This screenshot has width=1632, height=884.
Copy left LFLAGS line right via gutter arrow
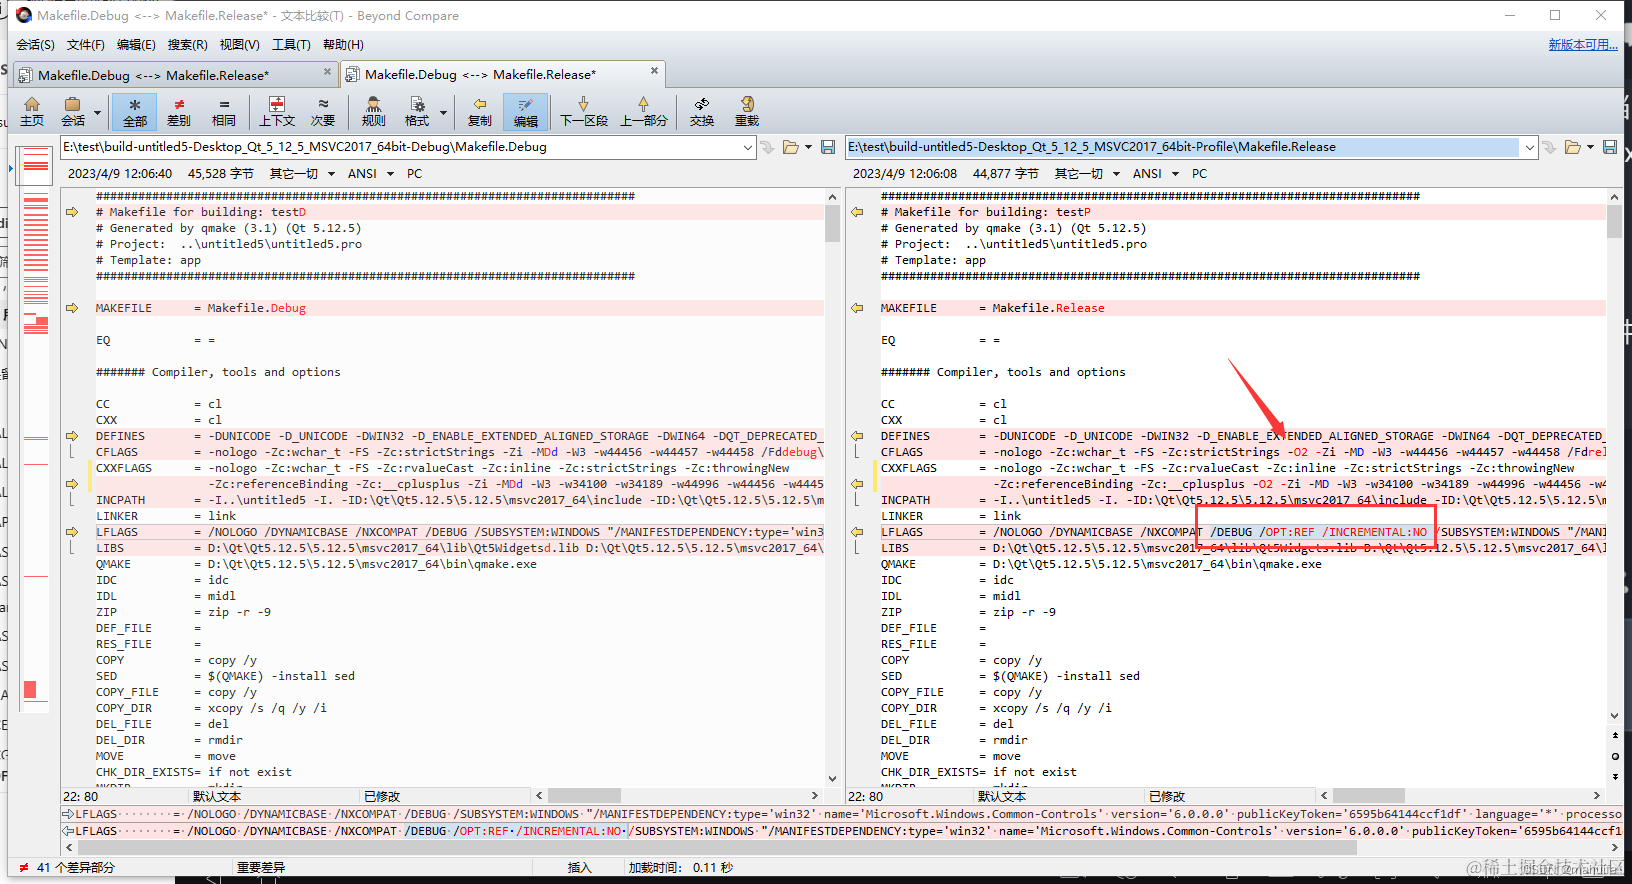tap(72, 532)
